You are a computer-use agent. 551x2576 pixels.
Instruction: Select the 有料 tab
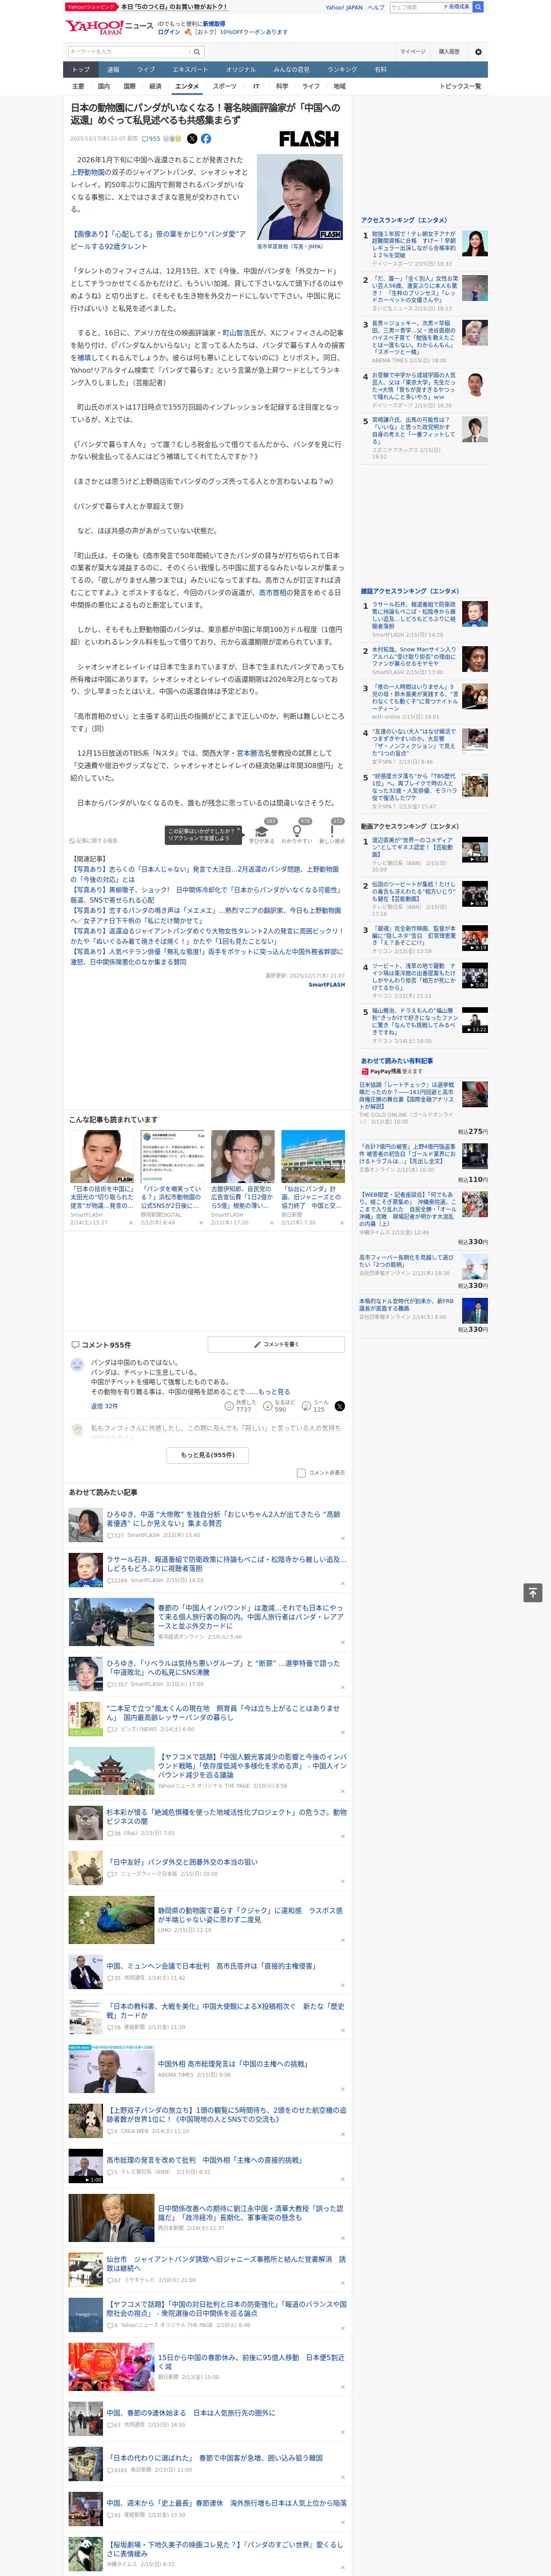tap(380, 70)
